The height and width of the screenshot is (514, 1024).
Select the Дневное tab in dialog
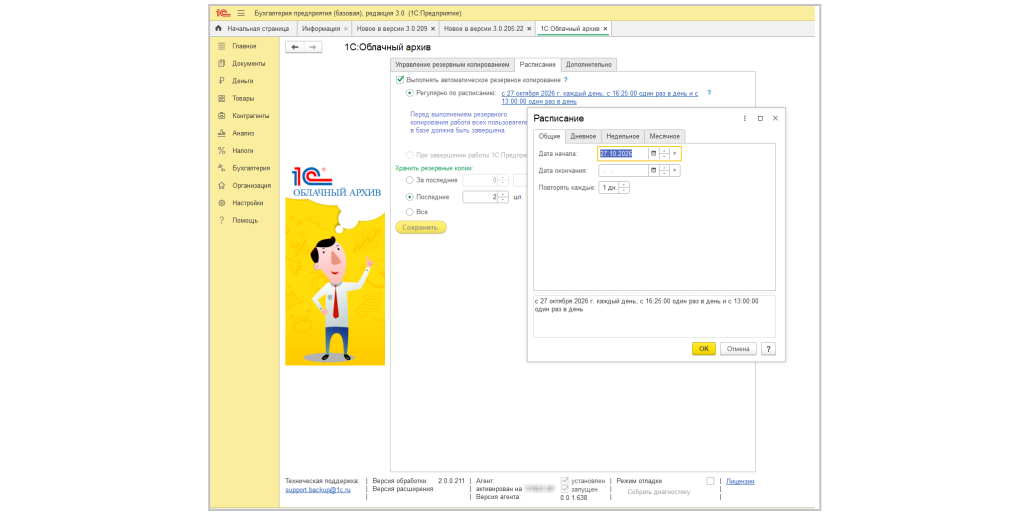coord(583,137)
